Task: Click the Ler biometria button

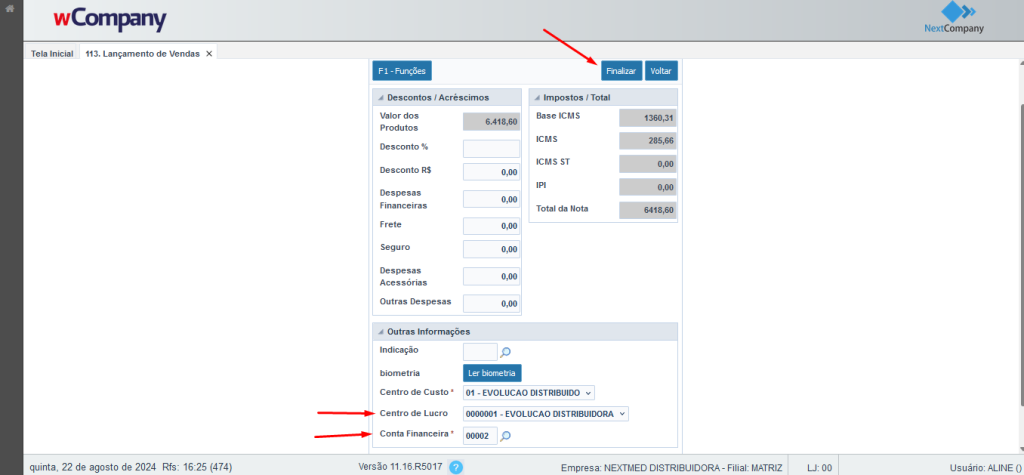Action: point(492,373)
